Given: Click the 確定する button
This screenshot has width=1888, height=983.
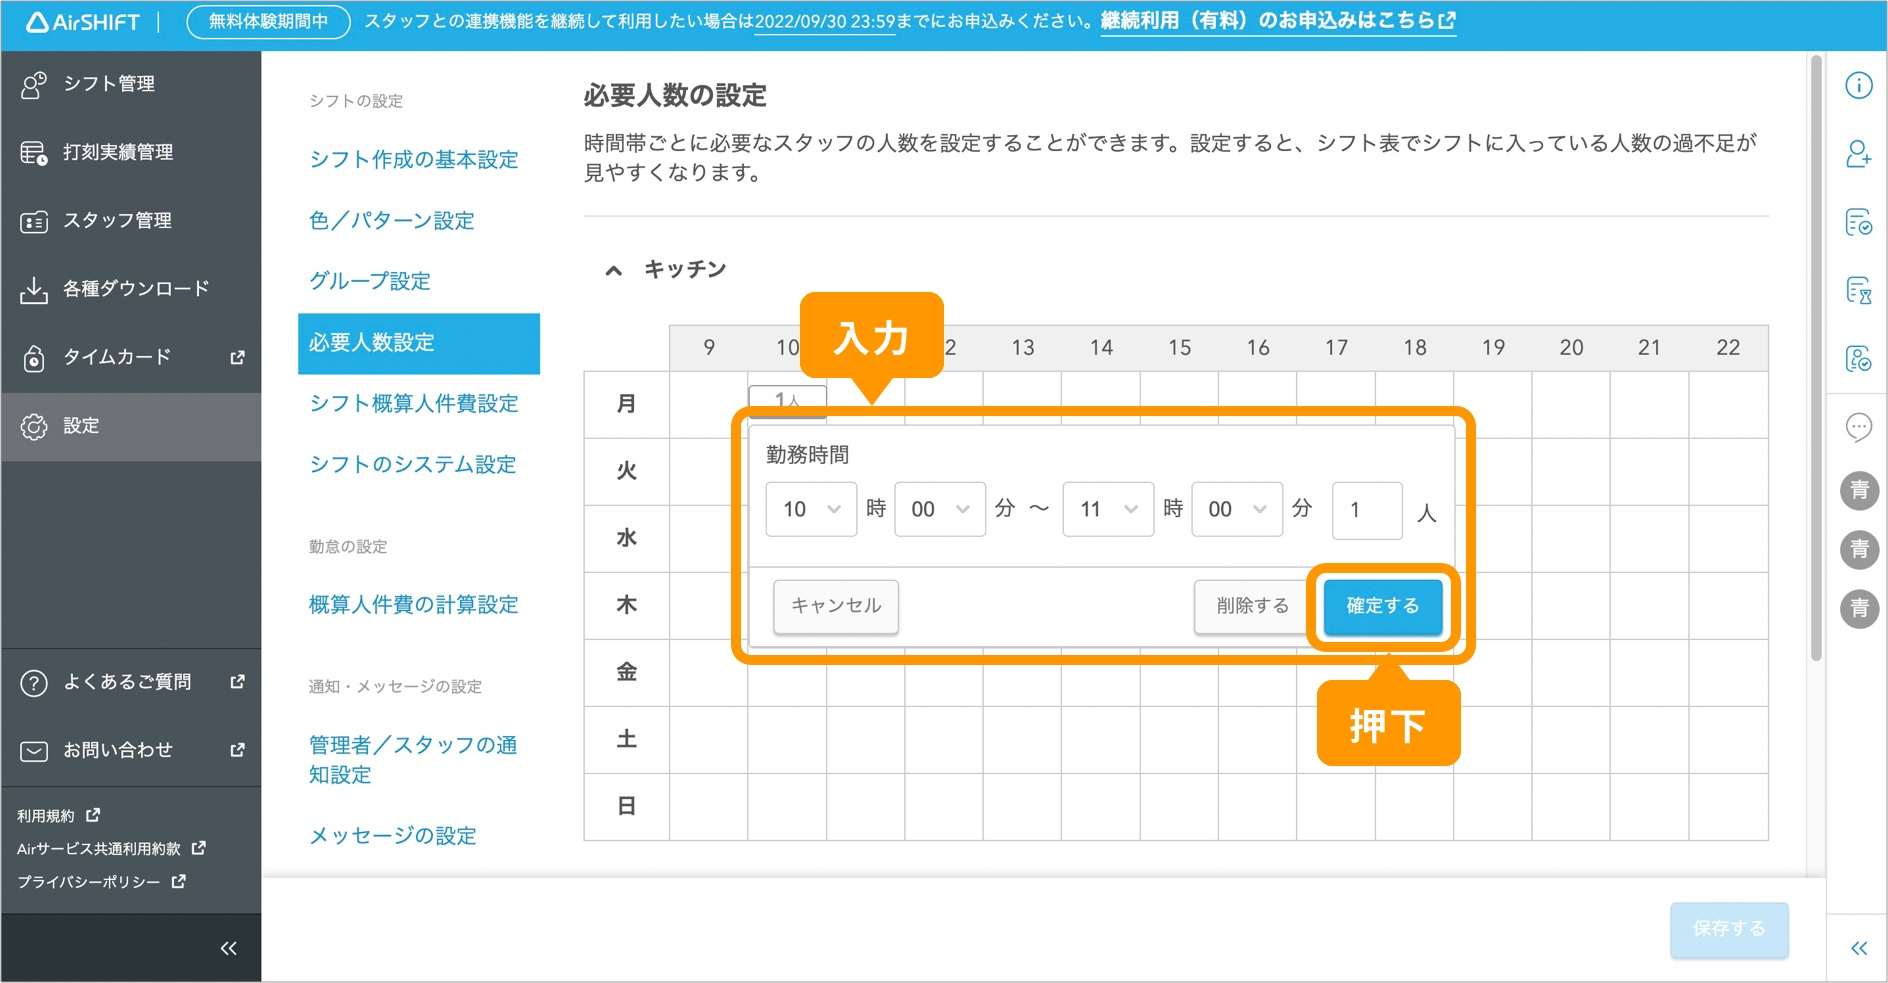Looking at the screenshot, I should pyautogui.click(x=1381, y=606).
